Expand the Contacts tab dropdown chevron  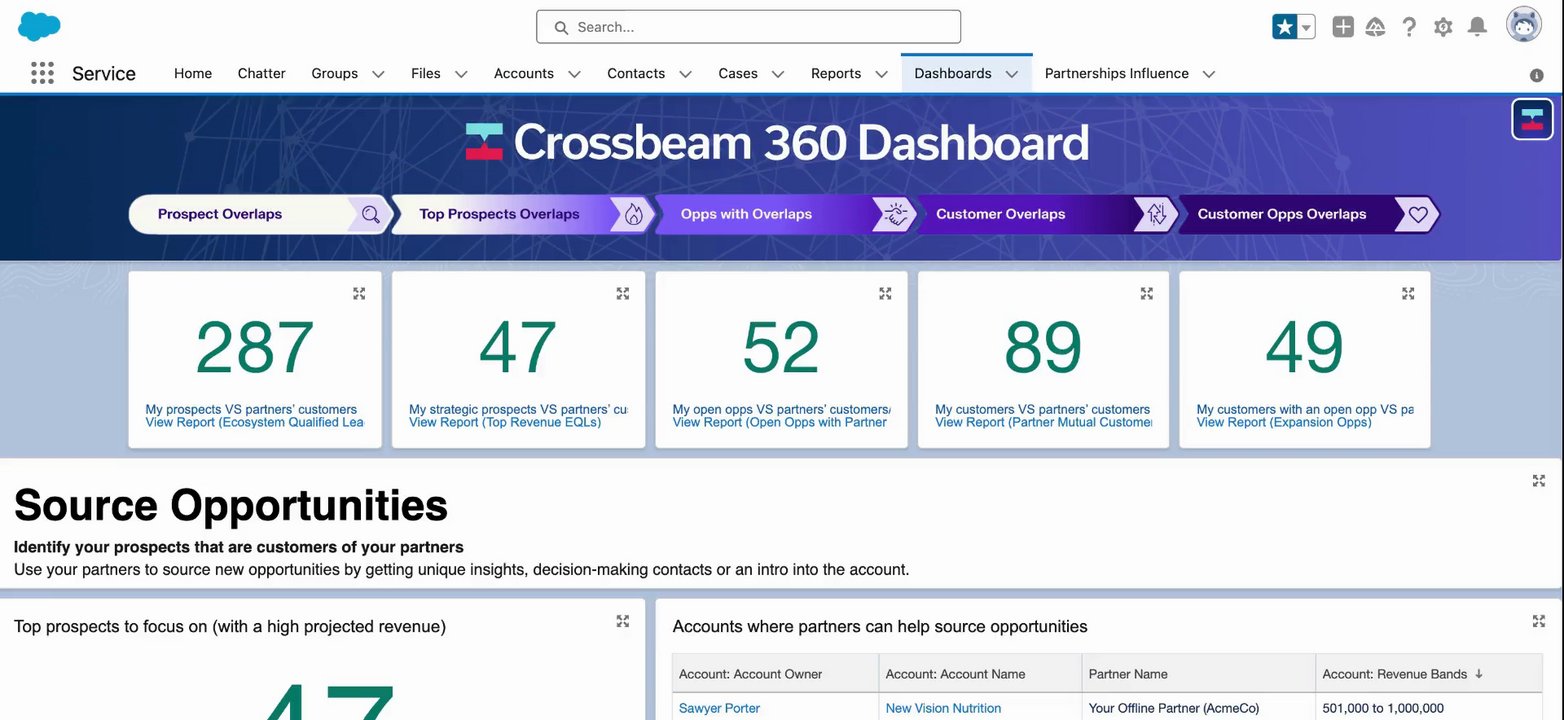point(685,74)
